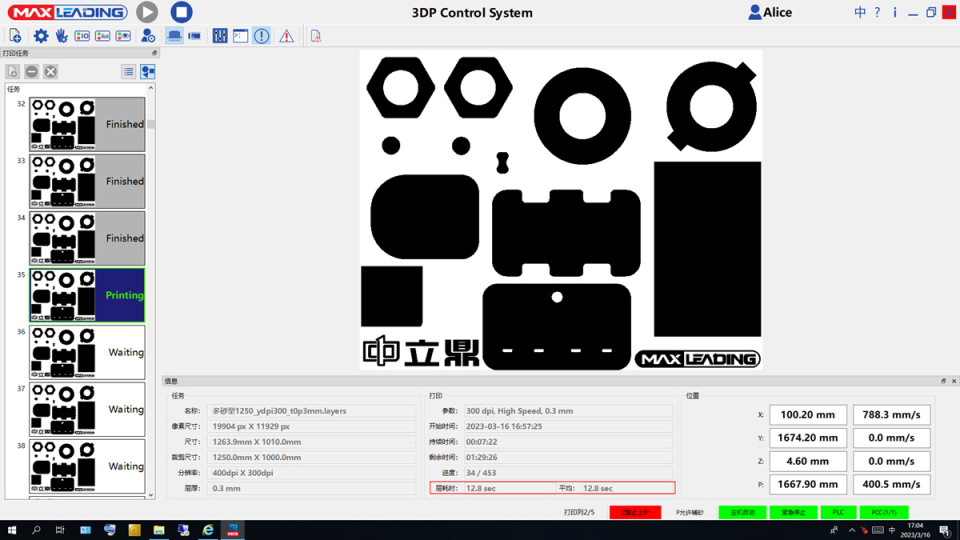This screenshot has width=960, height=540.
Task: Open about info with the i icon
Action: [894, 12]
